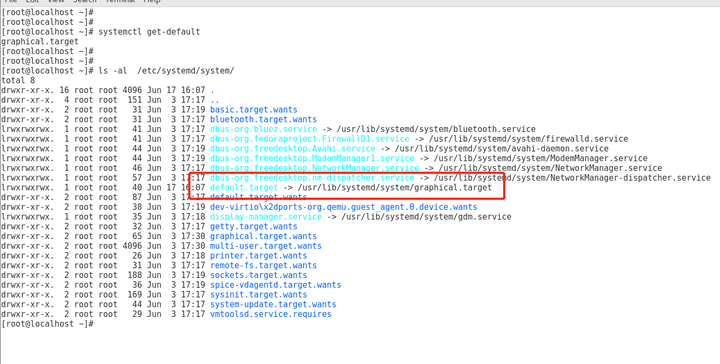Click the 'dbus-org.freedesktop.Avahi.service' symlink
This screenshot has width=720, height=364.
click(292, 149)
